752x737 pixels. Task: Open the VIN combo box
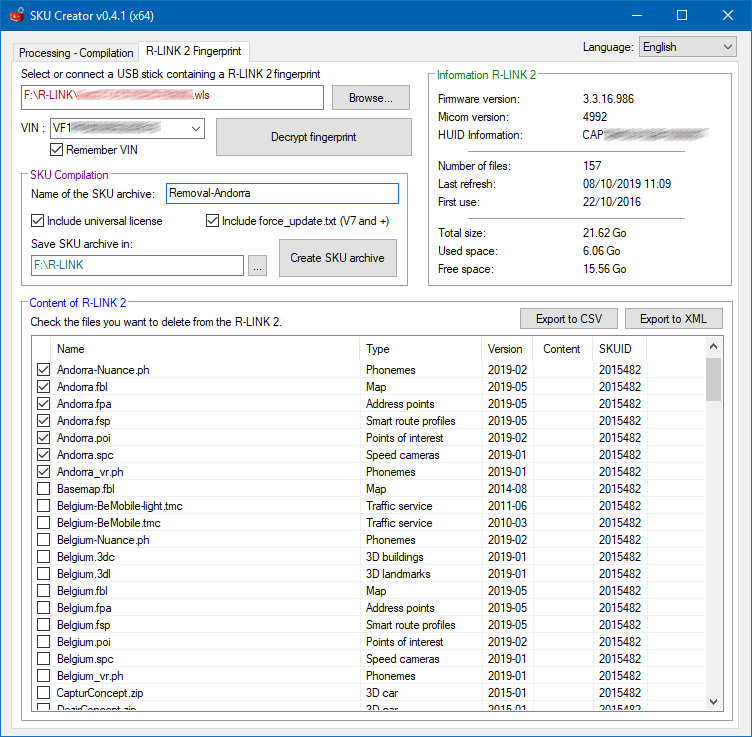click(x=127, y=128)
